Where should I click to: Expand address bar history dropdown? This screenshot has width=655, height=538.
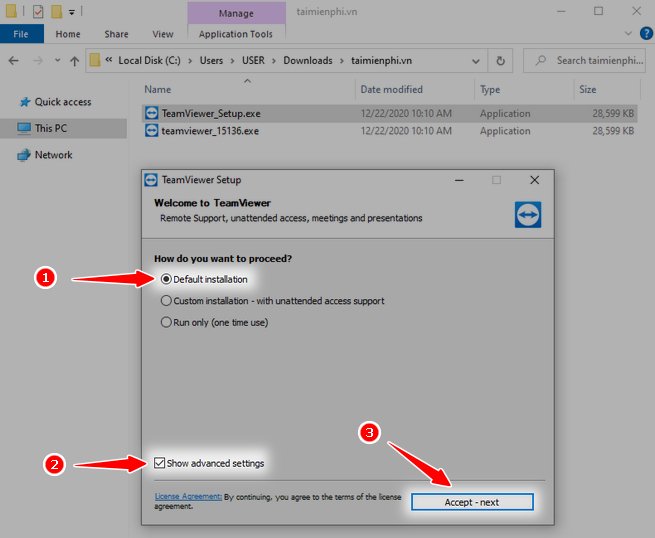coord(475,61)
